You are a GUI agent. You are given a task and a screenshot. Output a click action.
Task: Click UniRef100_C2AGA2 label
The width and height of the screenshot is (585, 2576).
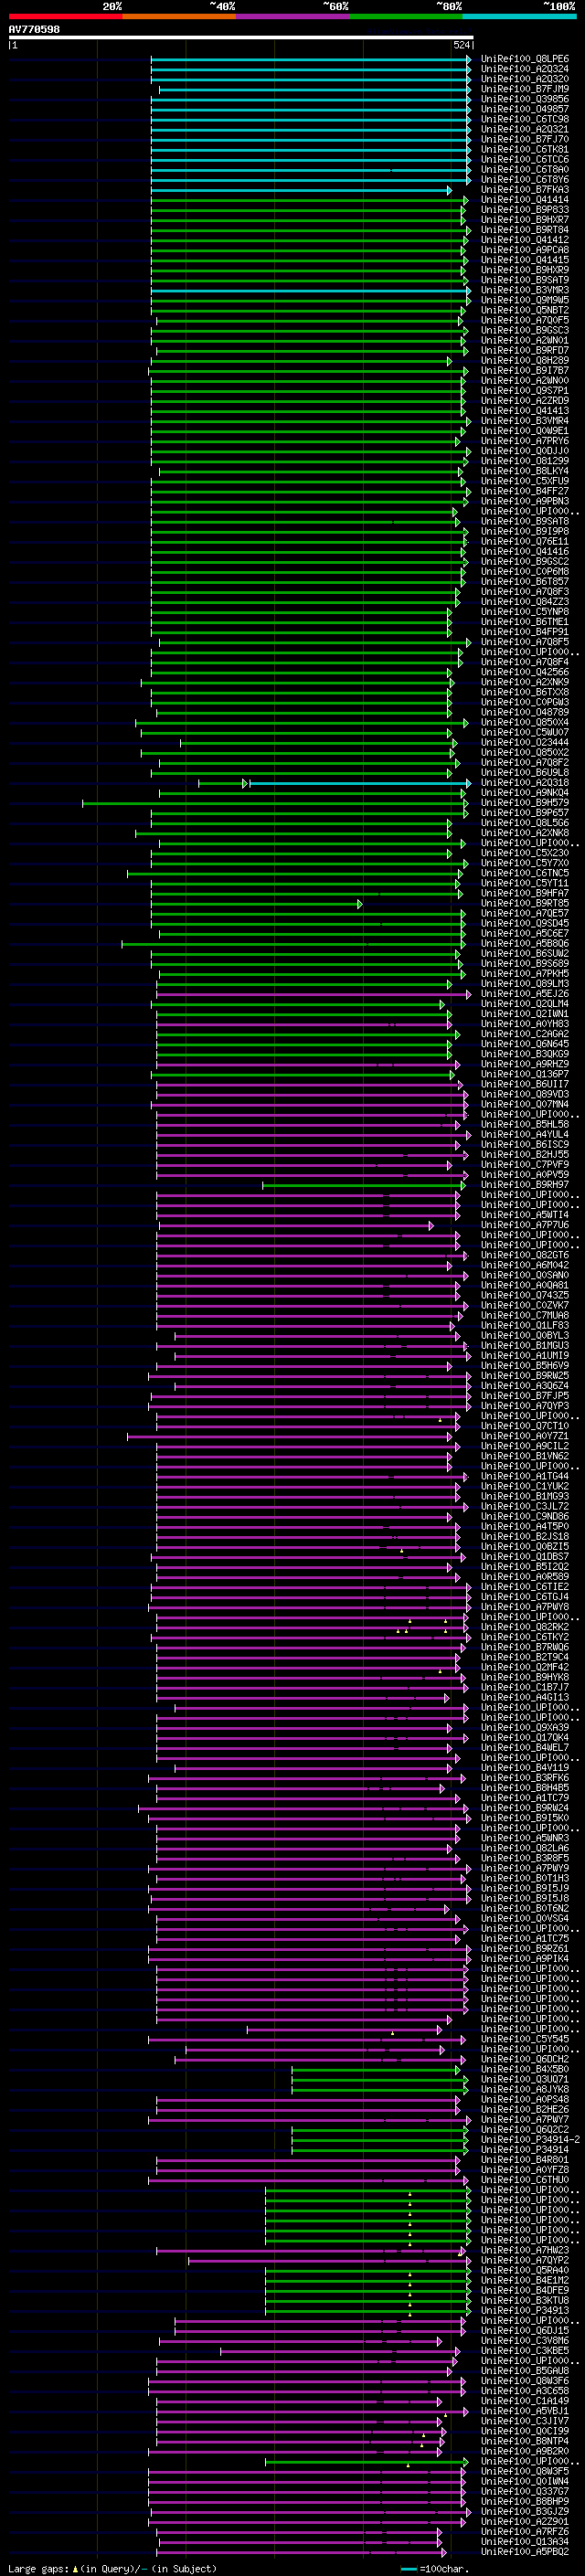pos(524,1034)
